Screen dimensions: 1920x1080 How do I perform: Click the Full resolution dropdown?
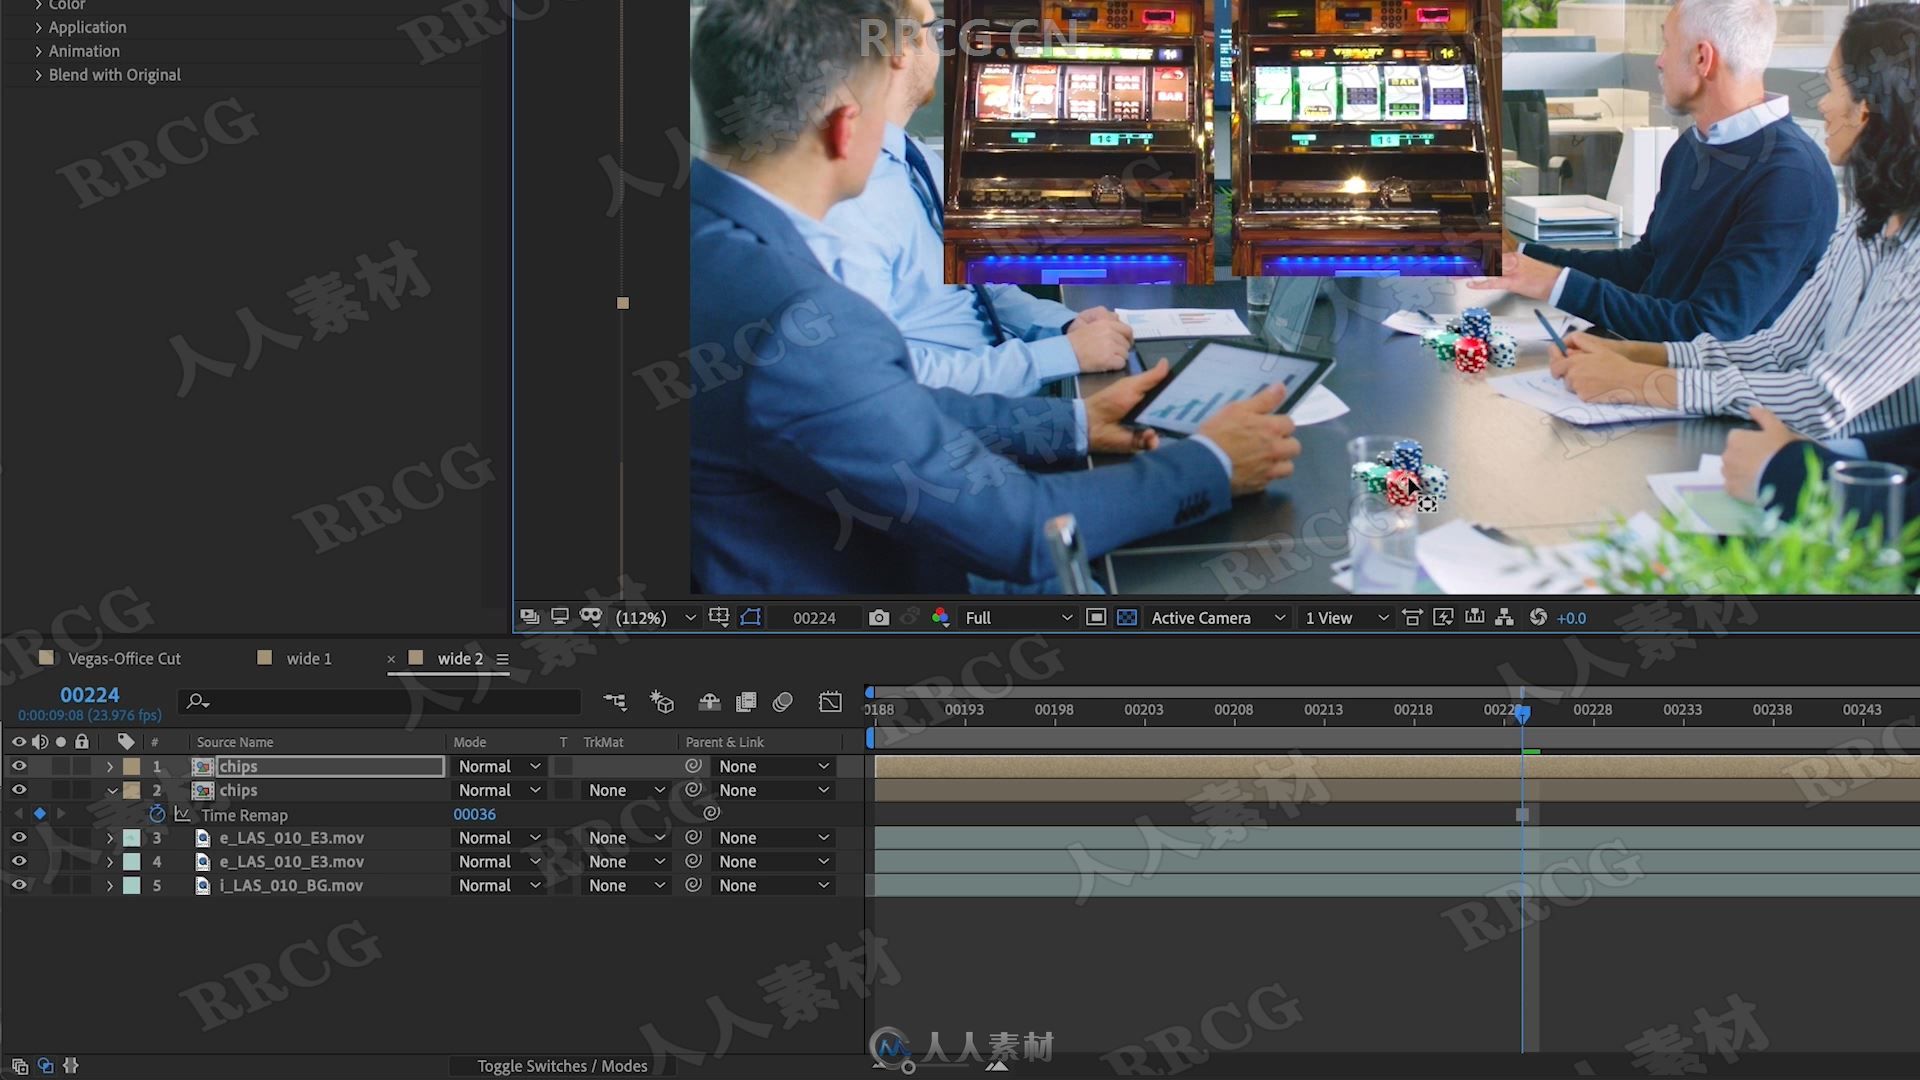click(1013, 617)
